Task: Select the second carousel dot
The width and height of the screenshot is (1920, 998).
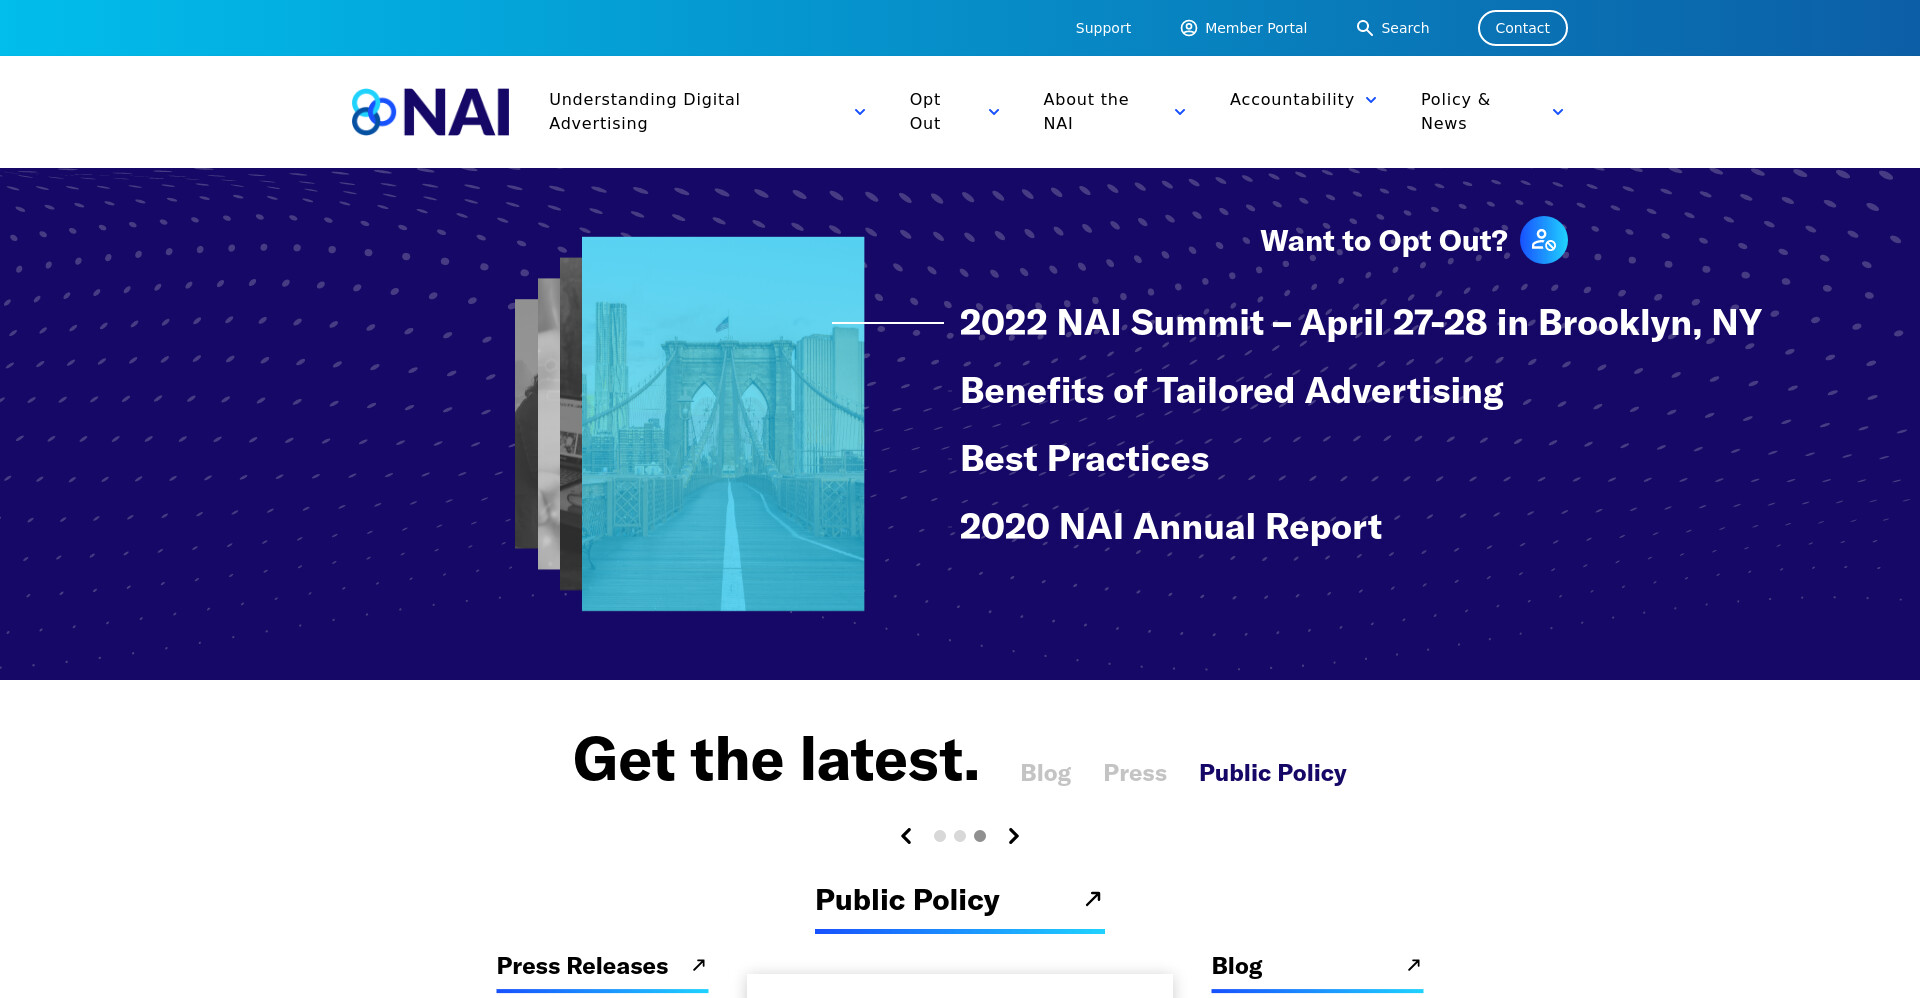Action: point(960,836)
